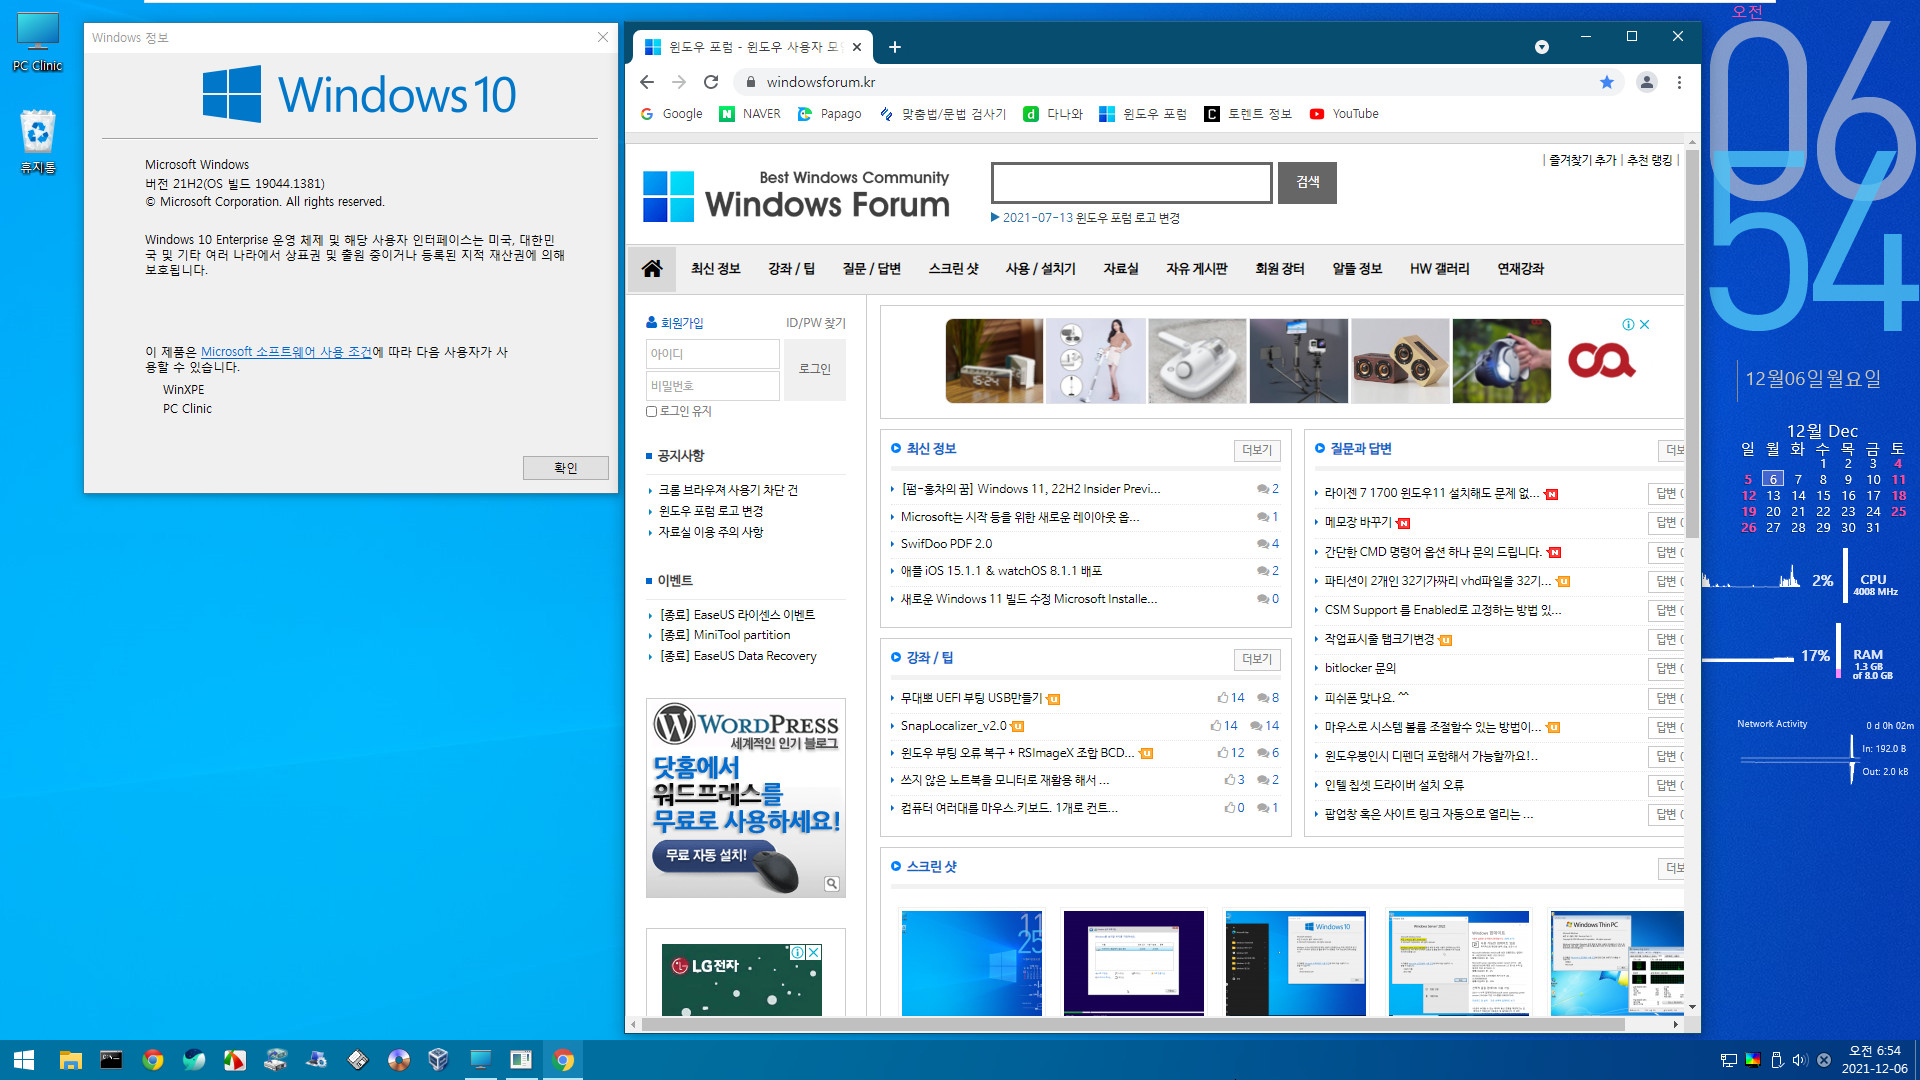Open Chrome tab search dropdown arrow
This screenshot has height=1080, width=1920.
1542,47
